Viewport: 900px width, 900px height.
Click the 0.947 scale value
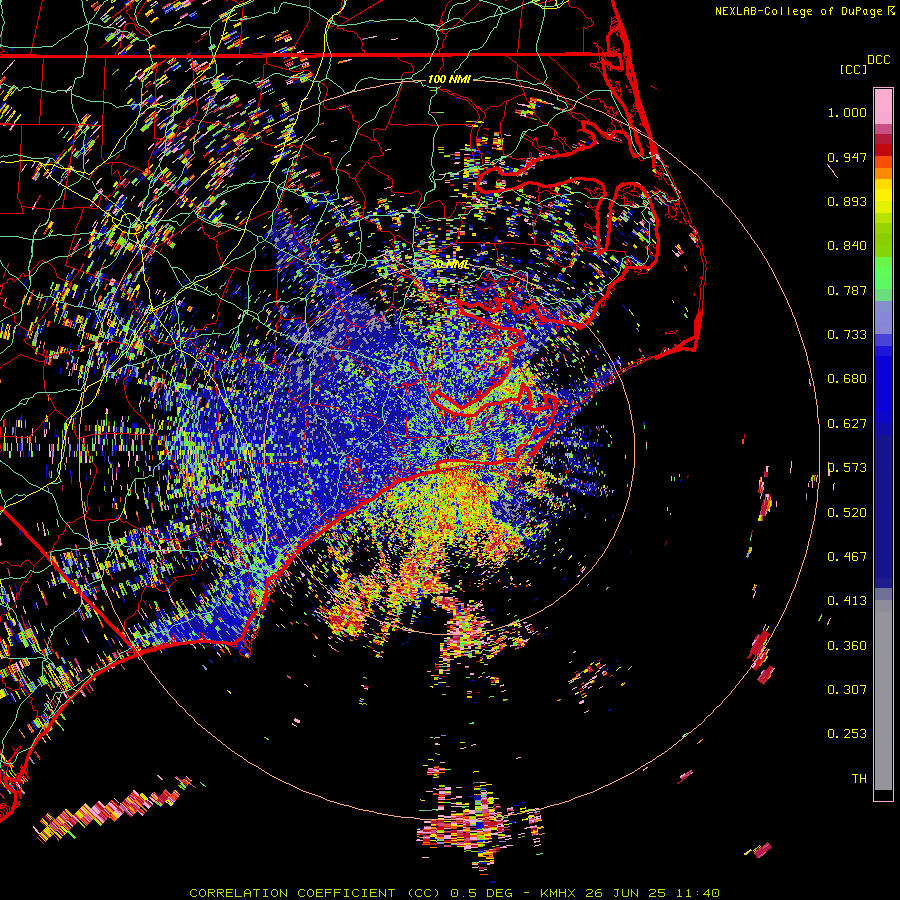coord(847,157)
